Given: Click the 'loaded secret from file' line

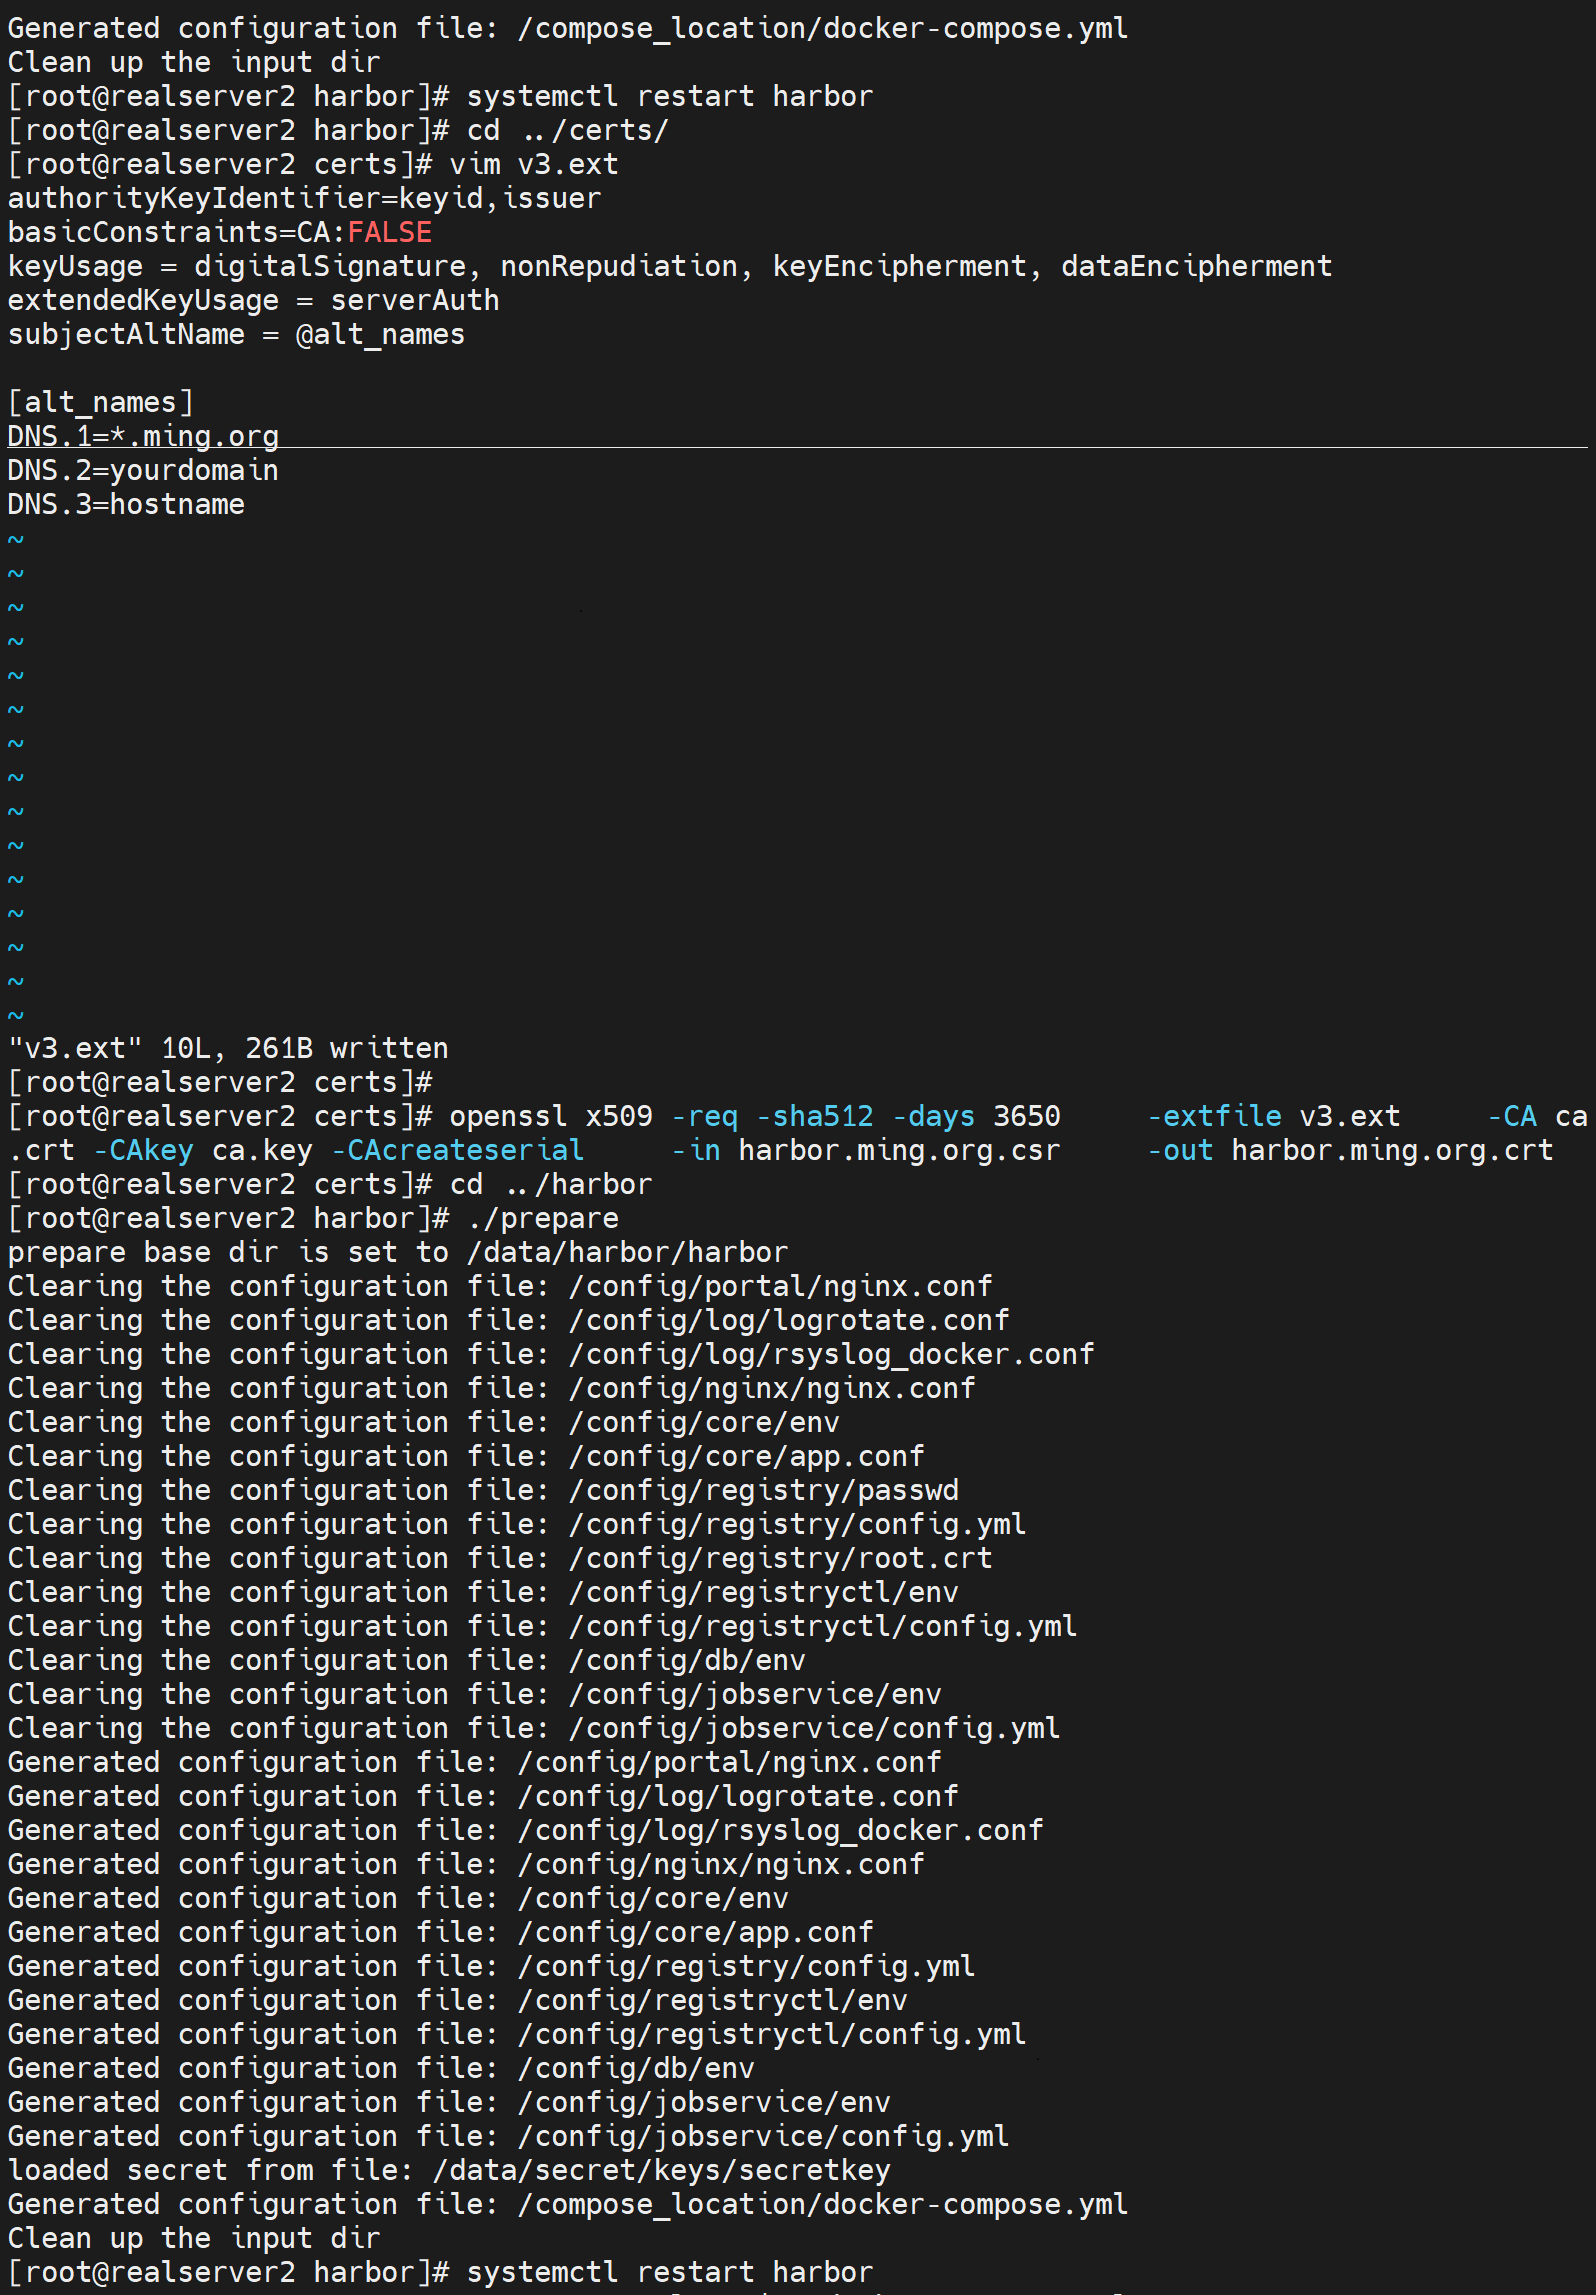Looking at the screenshot, I should 448,2170.
